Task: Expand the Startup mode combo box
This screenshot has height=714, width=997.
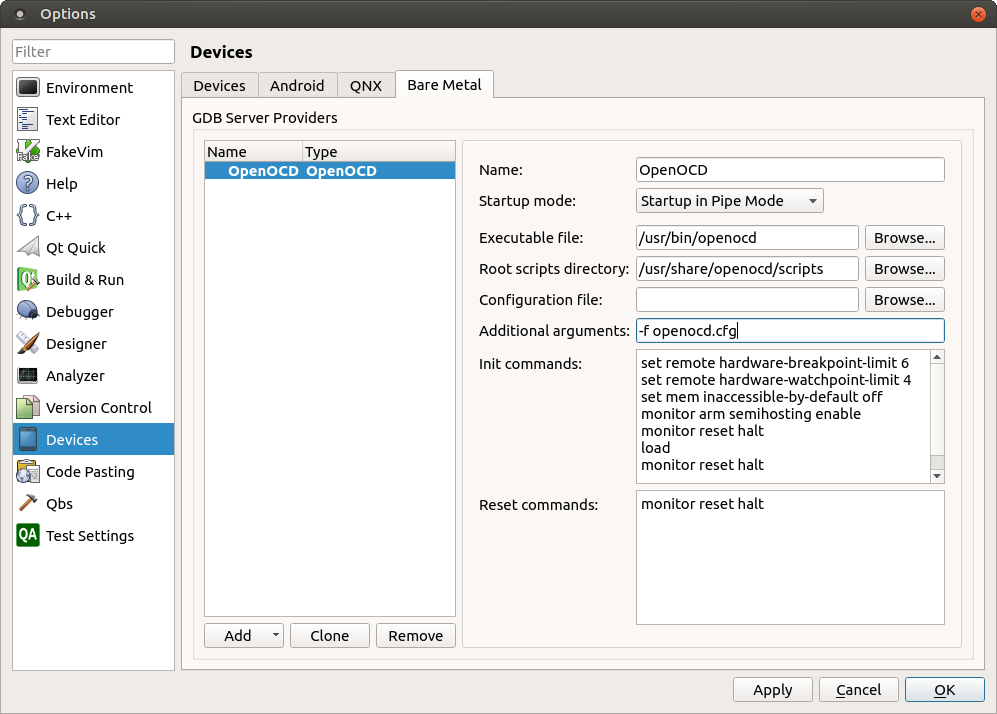Action: (x=729, y=201)
